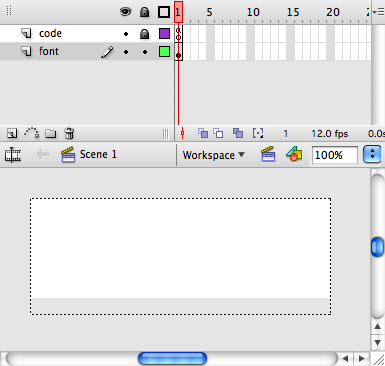Enable Onion Skin Outlines
385x366 pixels.
tap(218, 133)
